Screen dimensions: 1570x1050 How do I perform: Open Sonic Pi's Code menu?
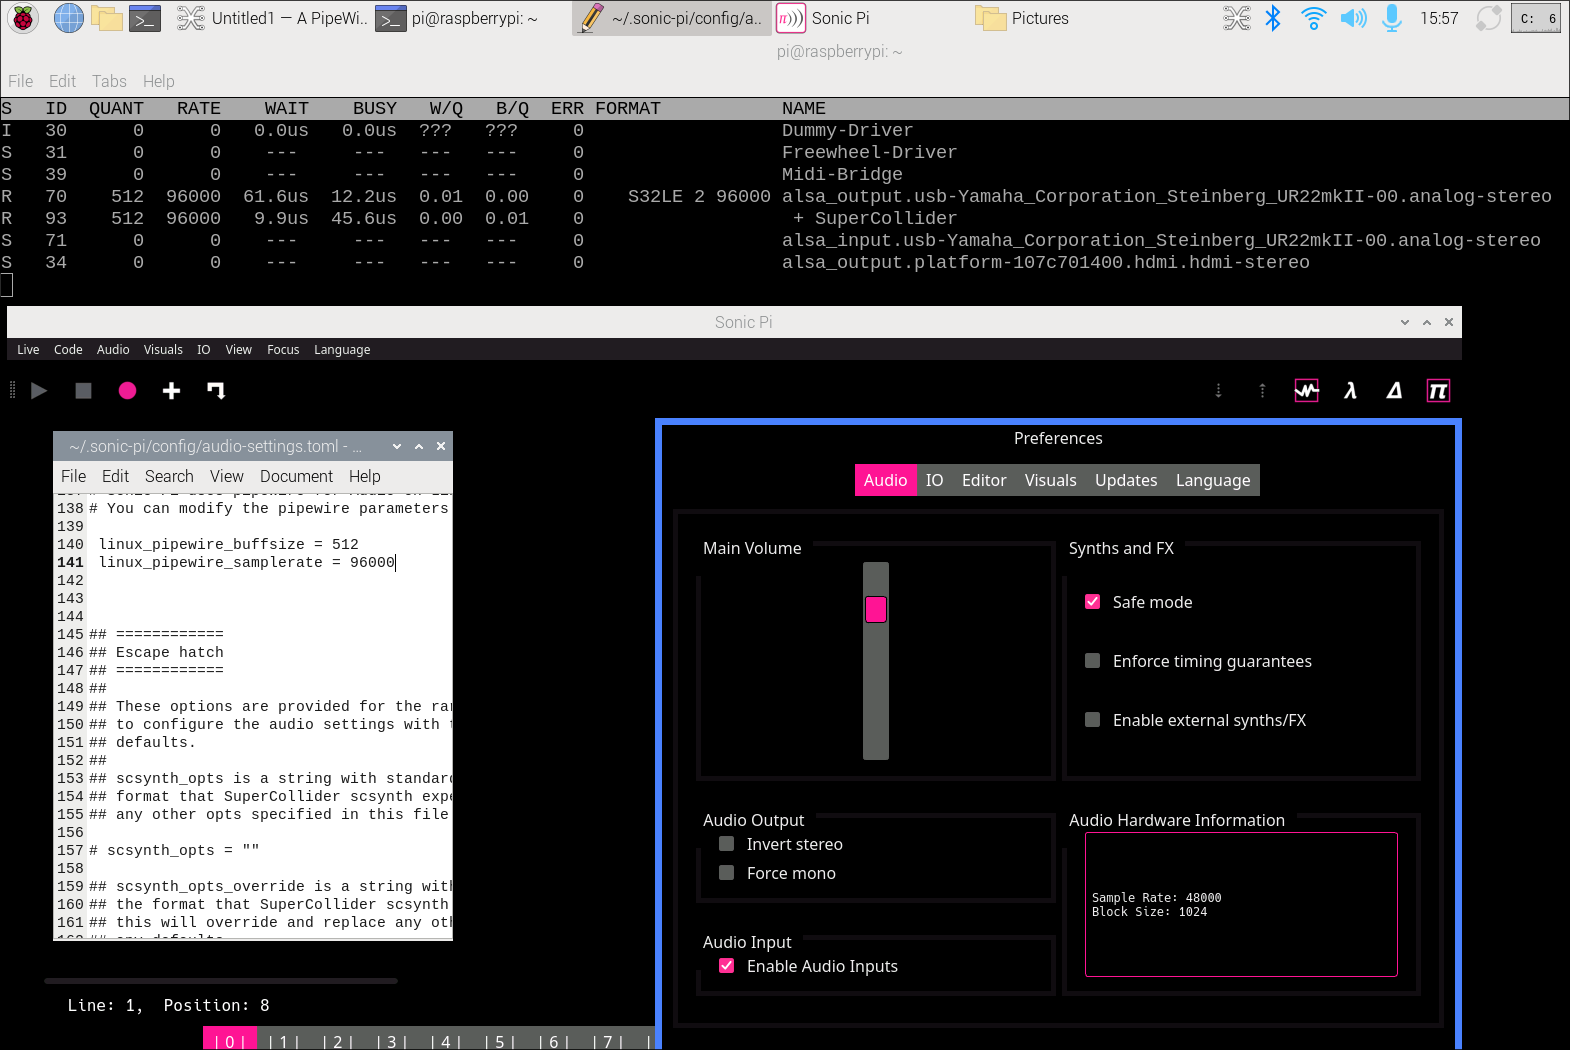point(68,350)
